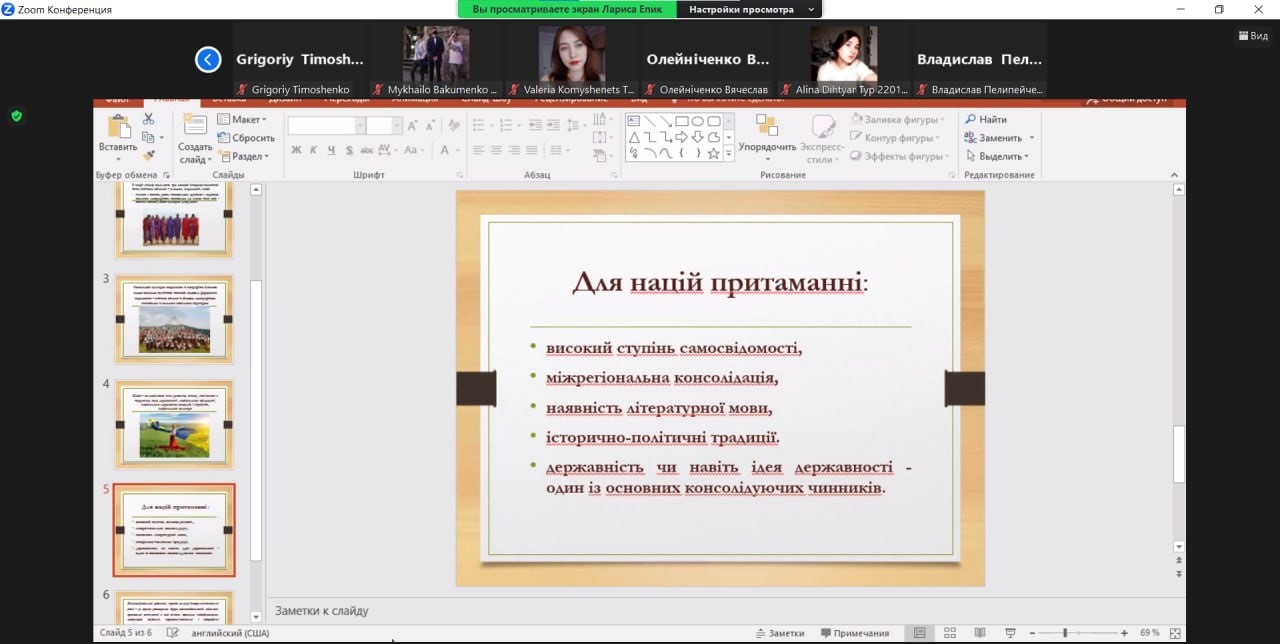Select slide 4 thumbnail with flag image
The width and height of the screenshot is (1280, 644).
point(174,424)
